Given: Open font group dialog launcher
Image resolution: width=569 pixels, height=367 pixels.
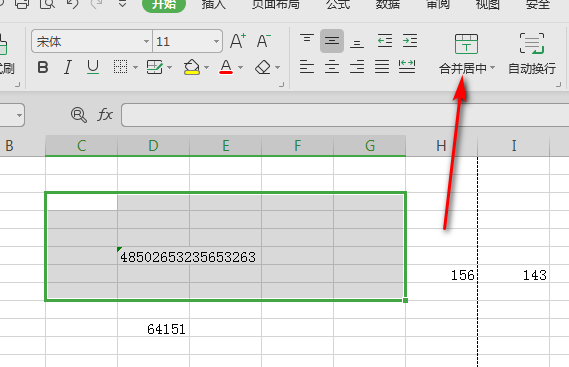Looking at the screenshot, I should pyautogui.click(x=282, y=85).
